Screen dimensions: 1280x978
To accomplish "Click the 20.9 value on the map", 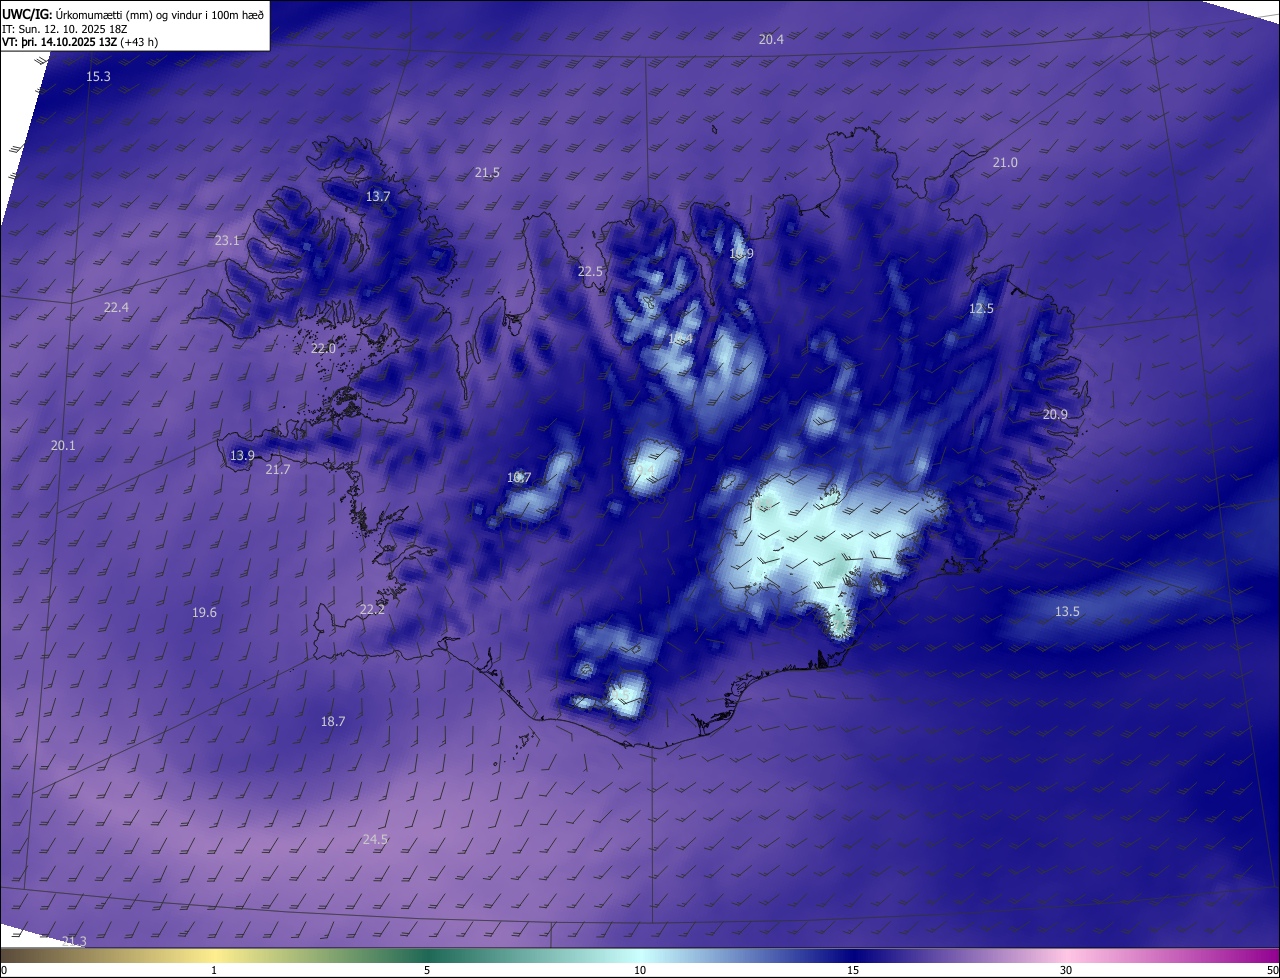I will [1055, 415].
